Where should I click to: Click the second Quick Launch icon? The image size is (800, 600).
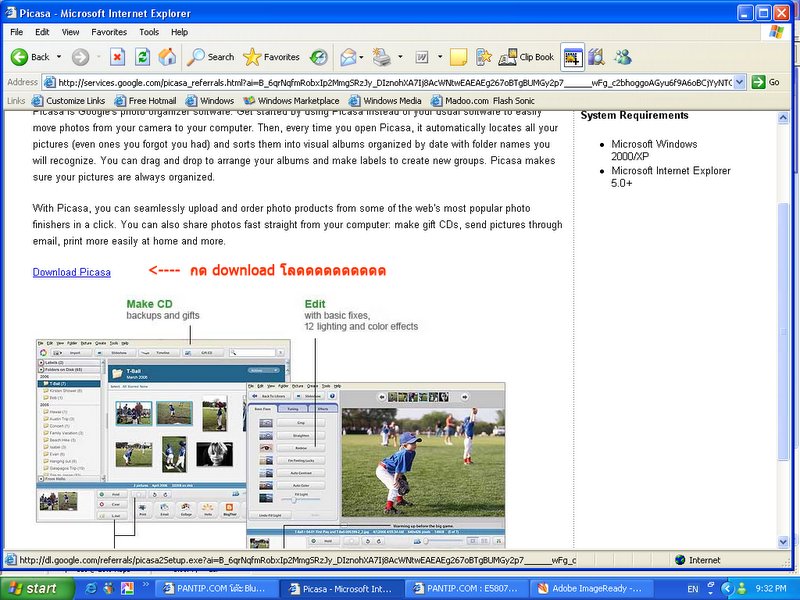click(109, 589)
